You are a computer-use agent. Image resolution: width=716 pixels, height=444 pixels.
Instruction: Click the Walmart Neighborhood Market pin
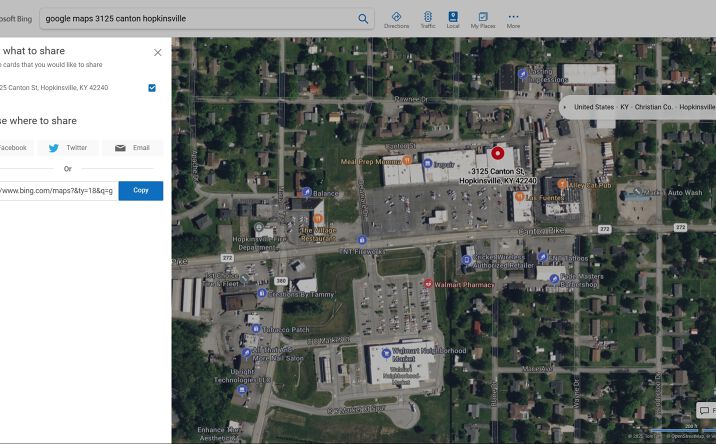pos(386,353)
